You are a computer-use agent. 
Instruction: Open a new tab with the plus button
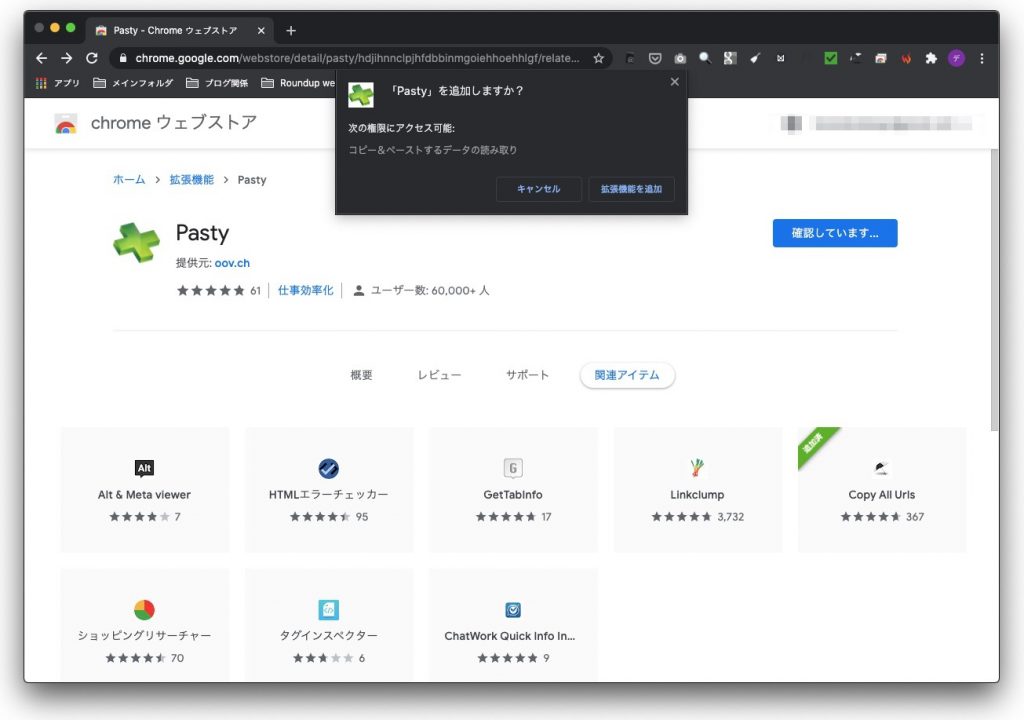tap(291, 31)
